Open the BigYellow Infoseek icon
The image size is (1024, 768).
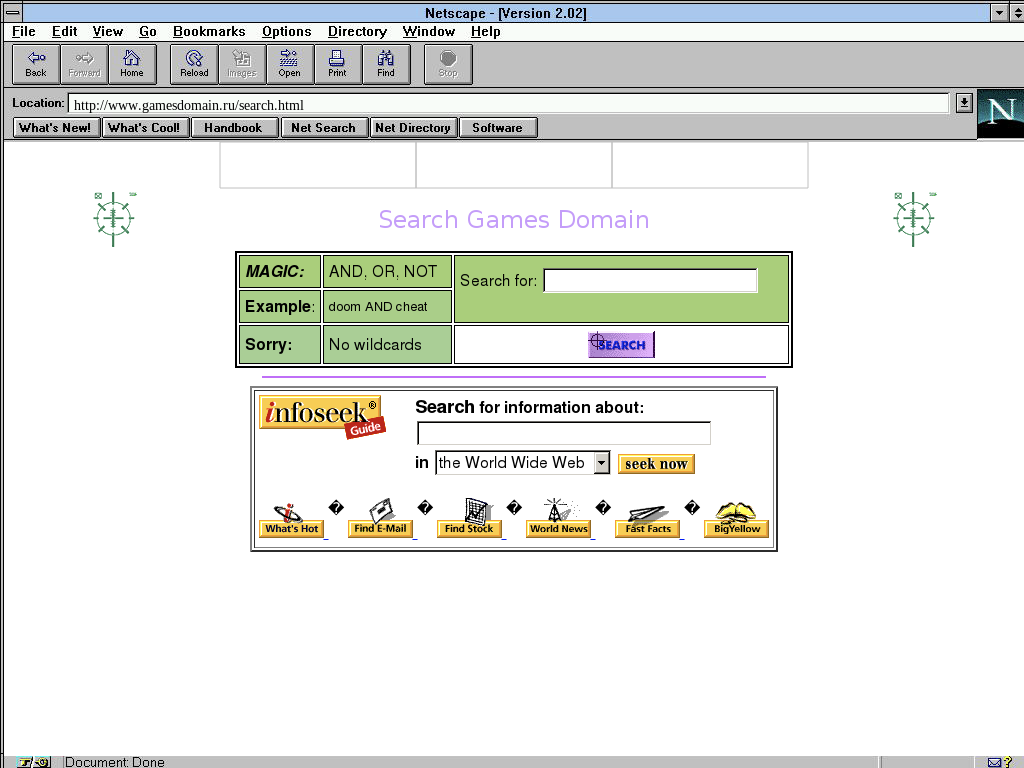coord(737,520)
